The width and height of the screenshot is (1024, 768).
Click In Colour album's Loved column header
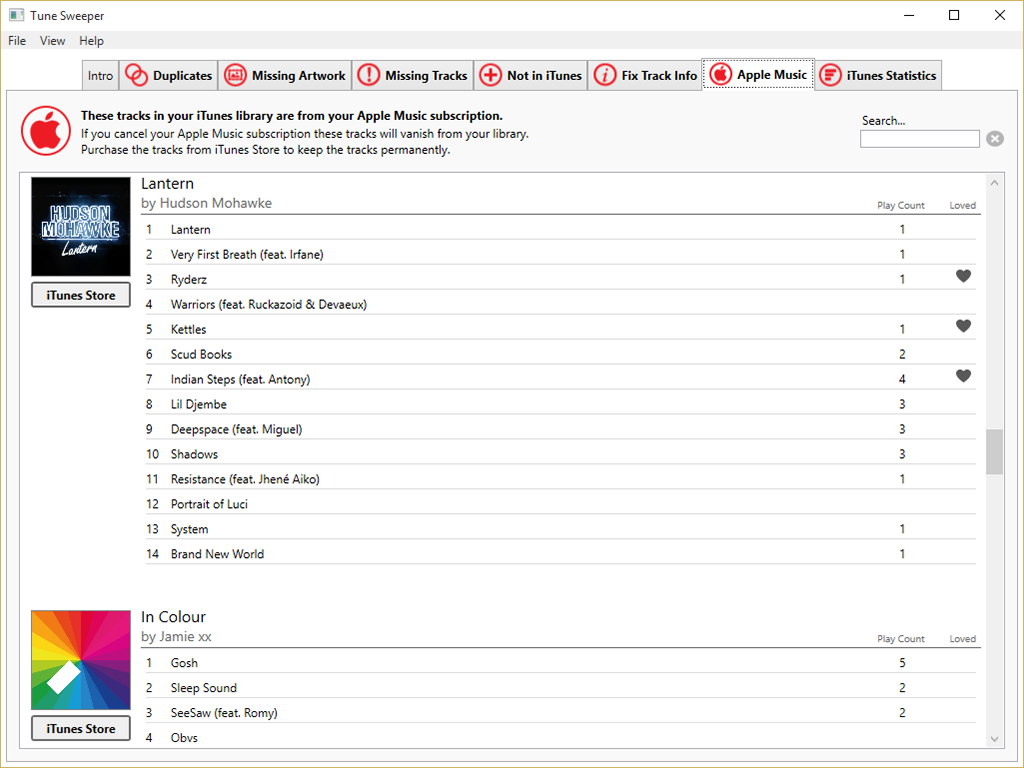click(963, 639)
